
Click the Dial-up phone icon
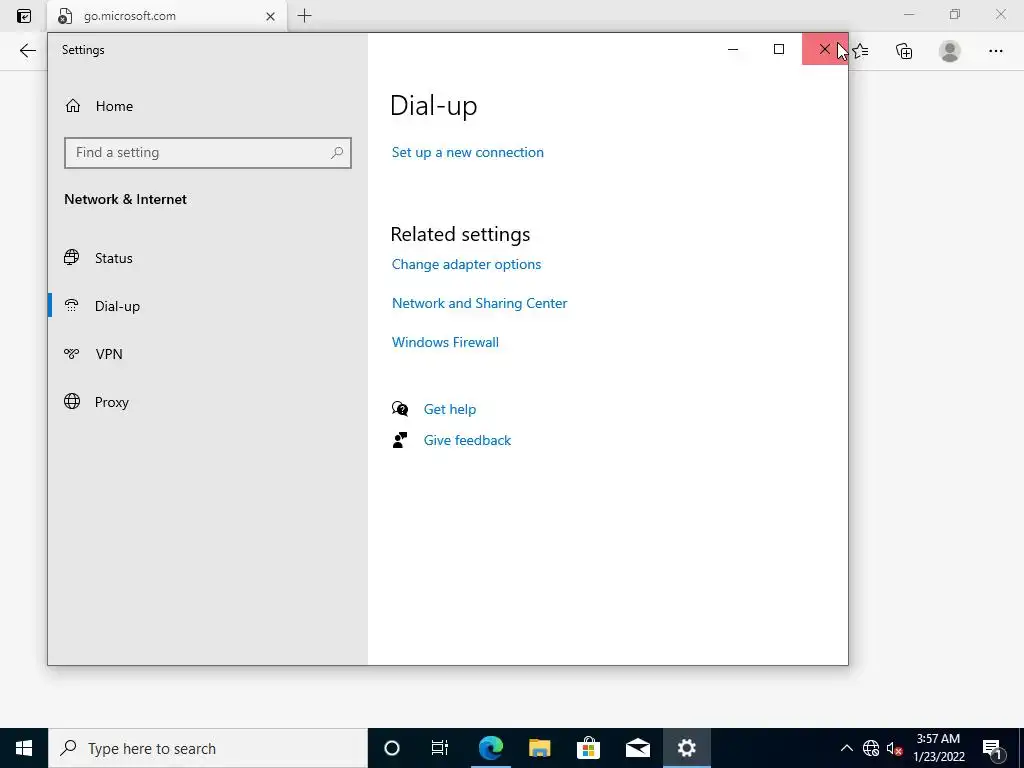pyautogui.click(x=72, y=306)
